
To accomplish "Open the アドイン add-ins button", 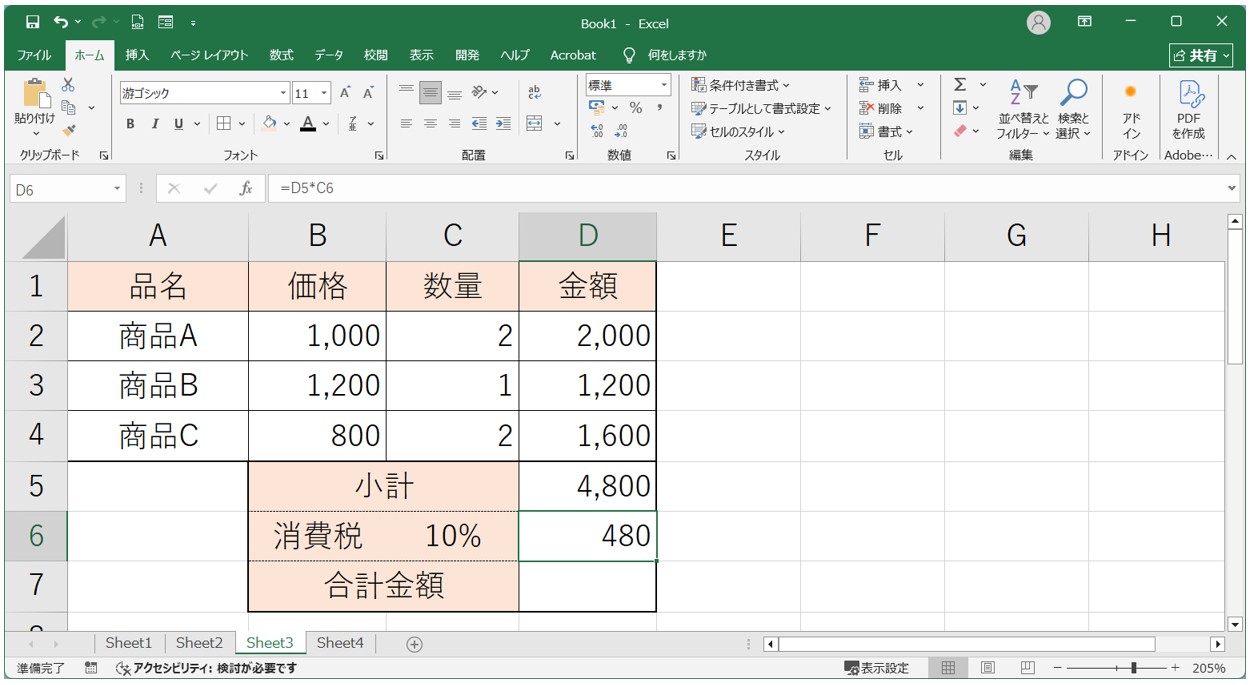I will click(1131, 110).
